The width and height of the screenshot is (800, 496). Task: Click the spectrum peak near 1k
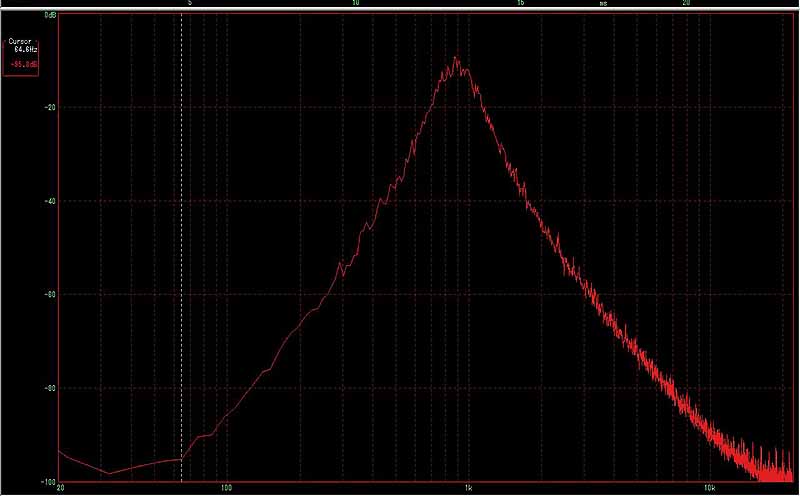coord(456,62)
